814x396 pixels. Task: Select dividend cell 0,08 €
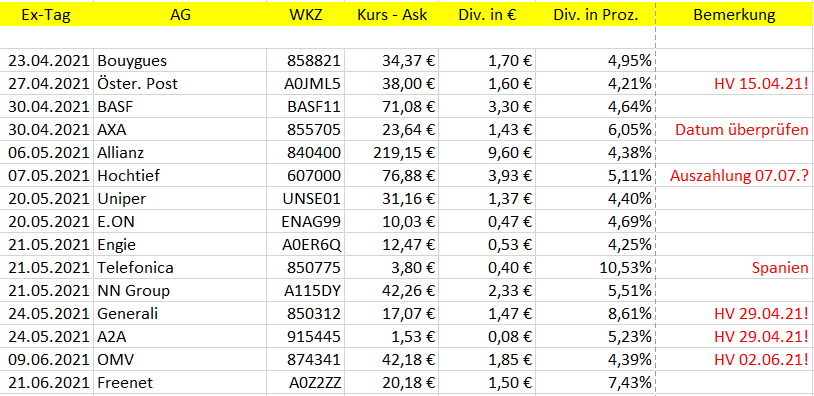(487, 336)
